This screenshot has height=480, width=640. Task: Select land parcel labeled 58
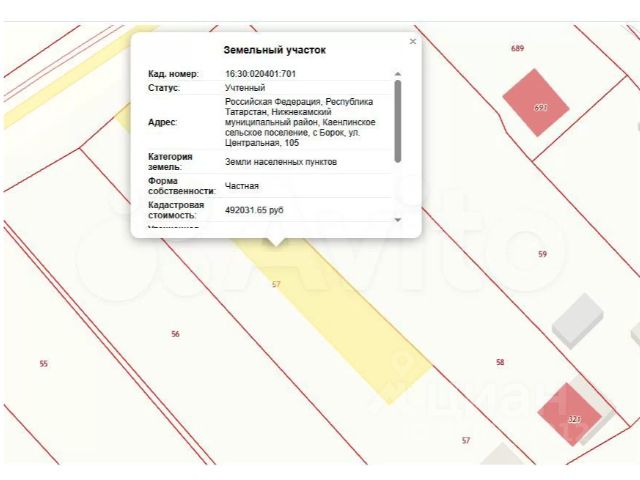(500, 362)
